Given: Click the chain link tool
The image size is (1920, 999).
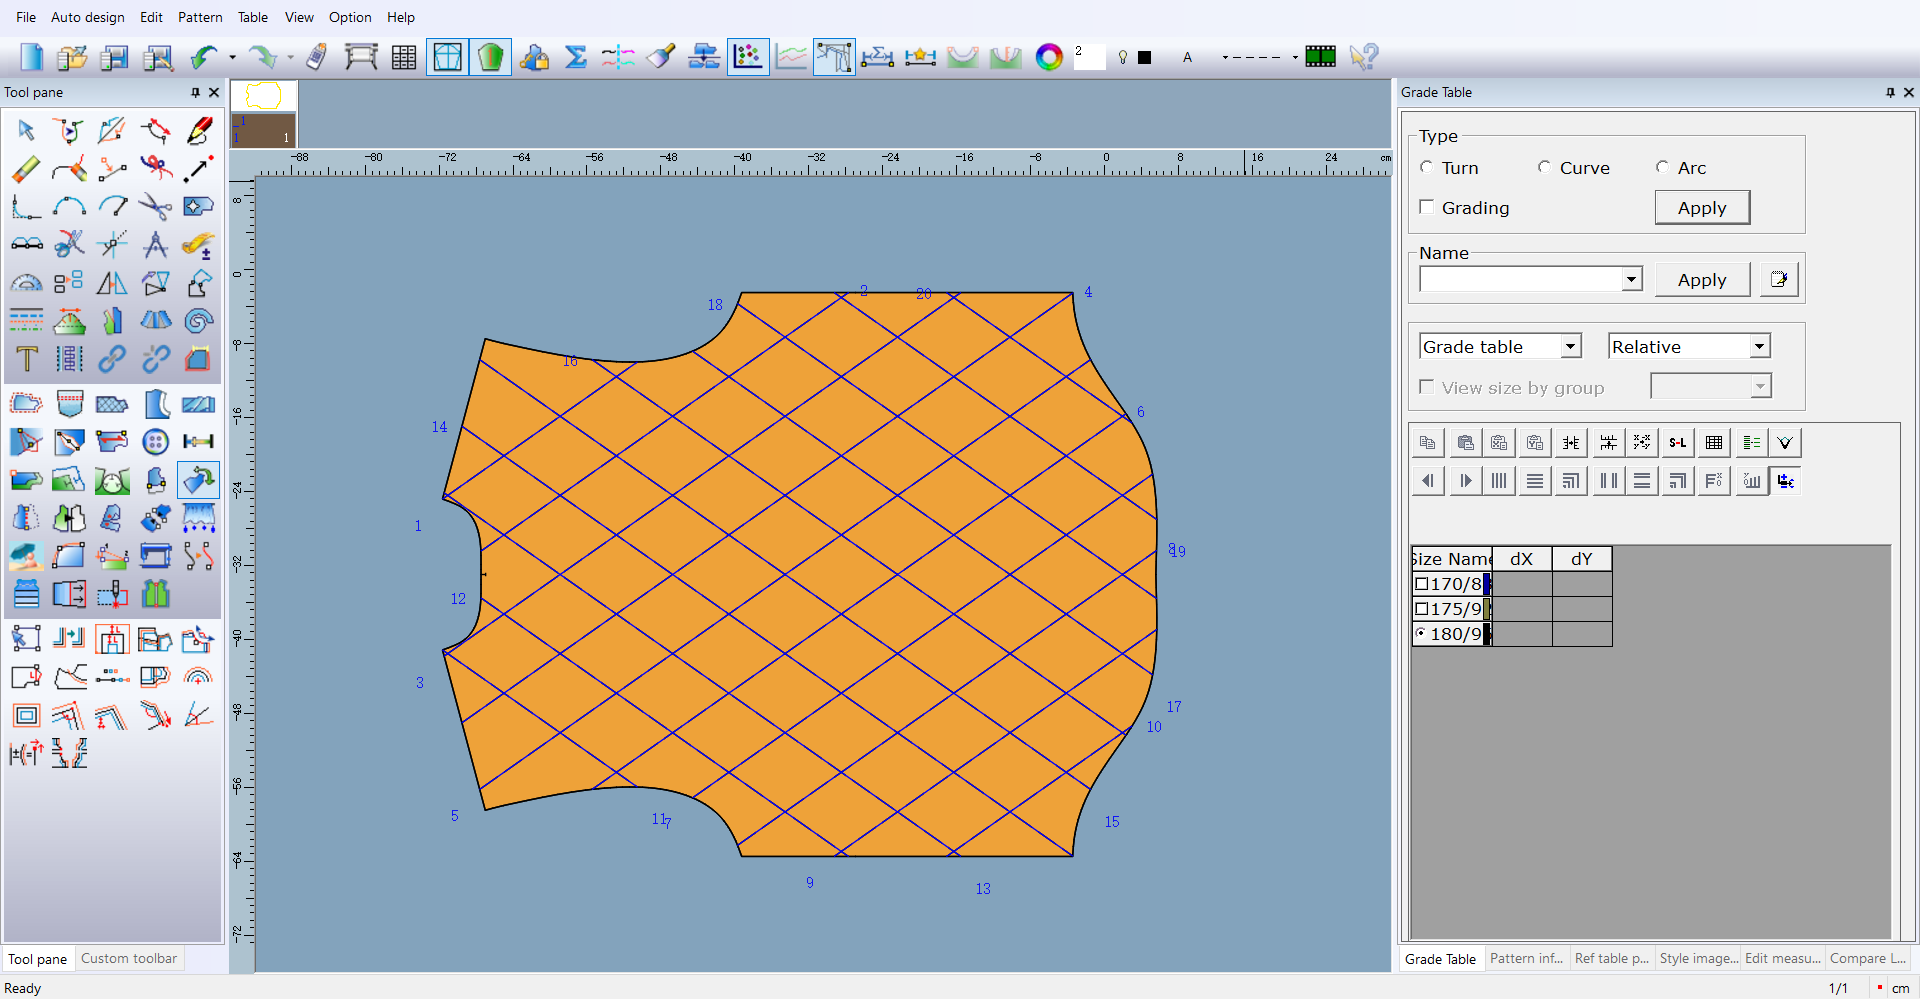Looking at the screenshot, I should (x=112, y=358).
